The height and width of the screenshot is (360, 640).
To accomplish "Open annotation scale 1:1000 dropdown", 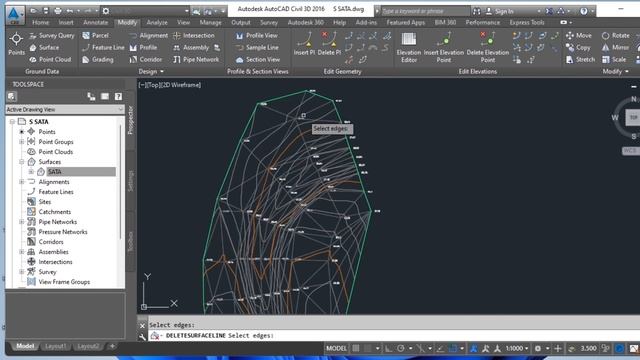I will coord(517,348).
